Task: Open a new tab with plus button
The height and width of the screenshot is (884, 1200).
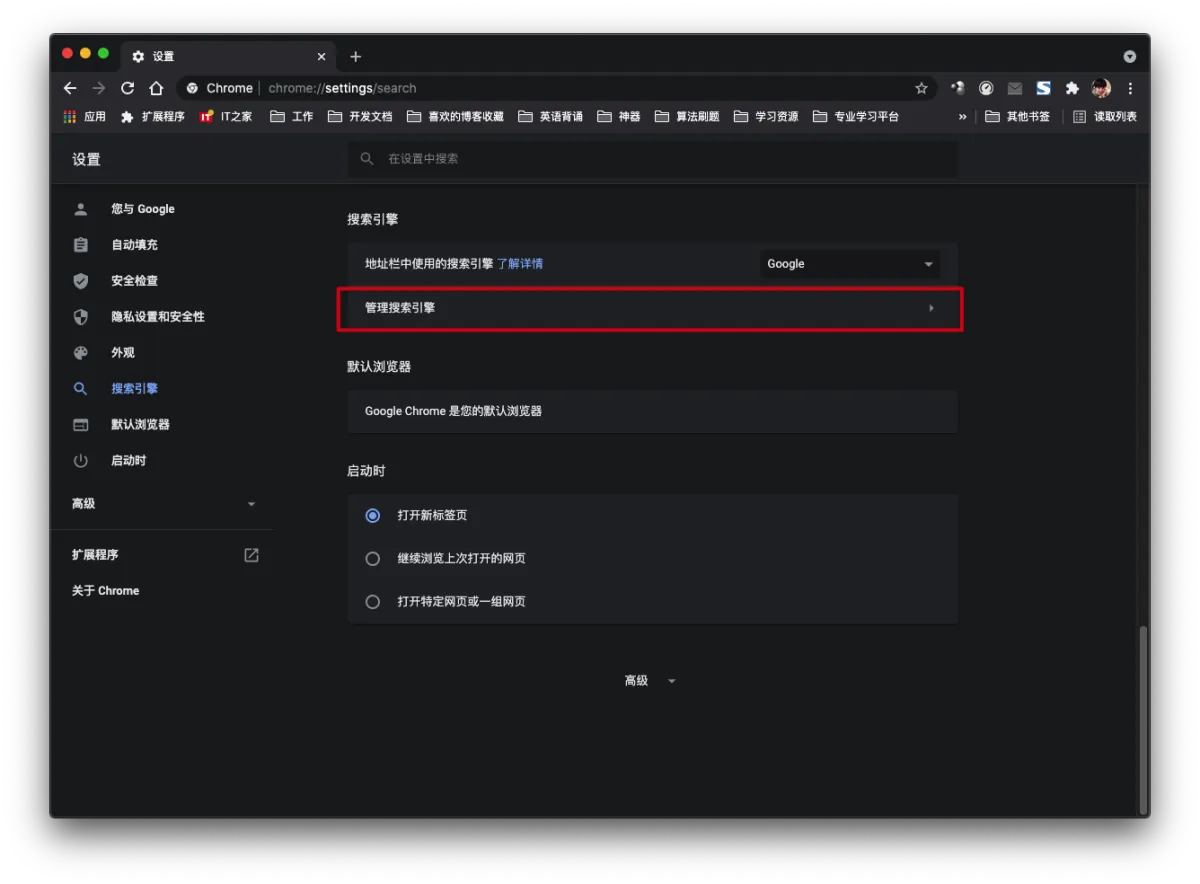Action: (355, 56)
